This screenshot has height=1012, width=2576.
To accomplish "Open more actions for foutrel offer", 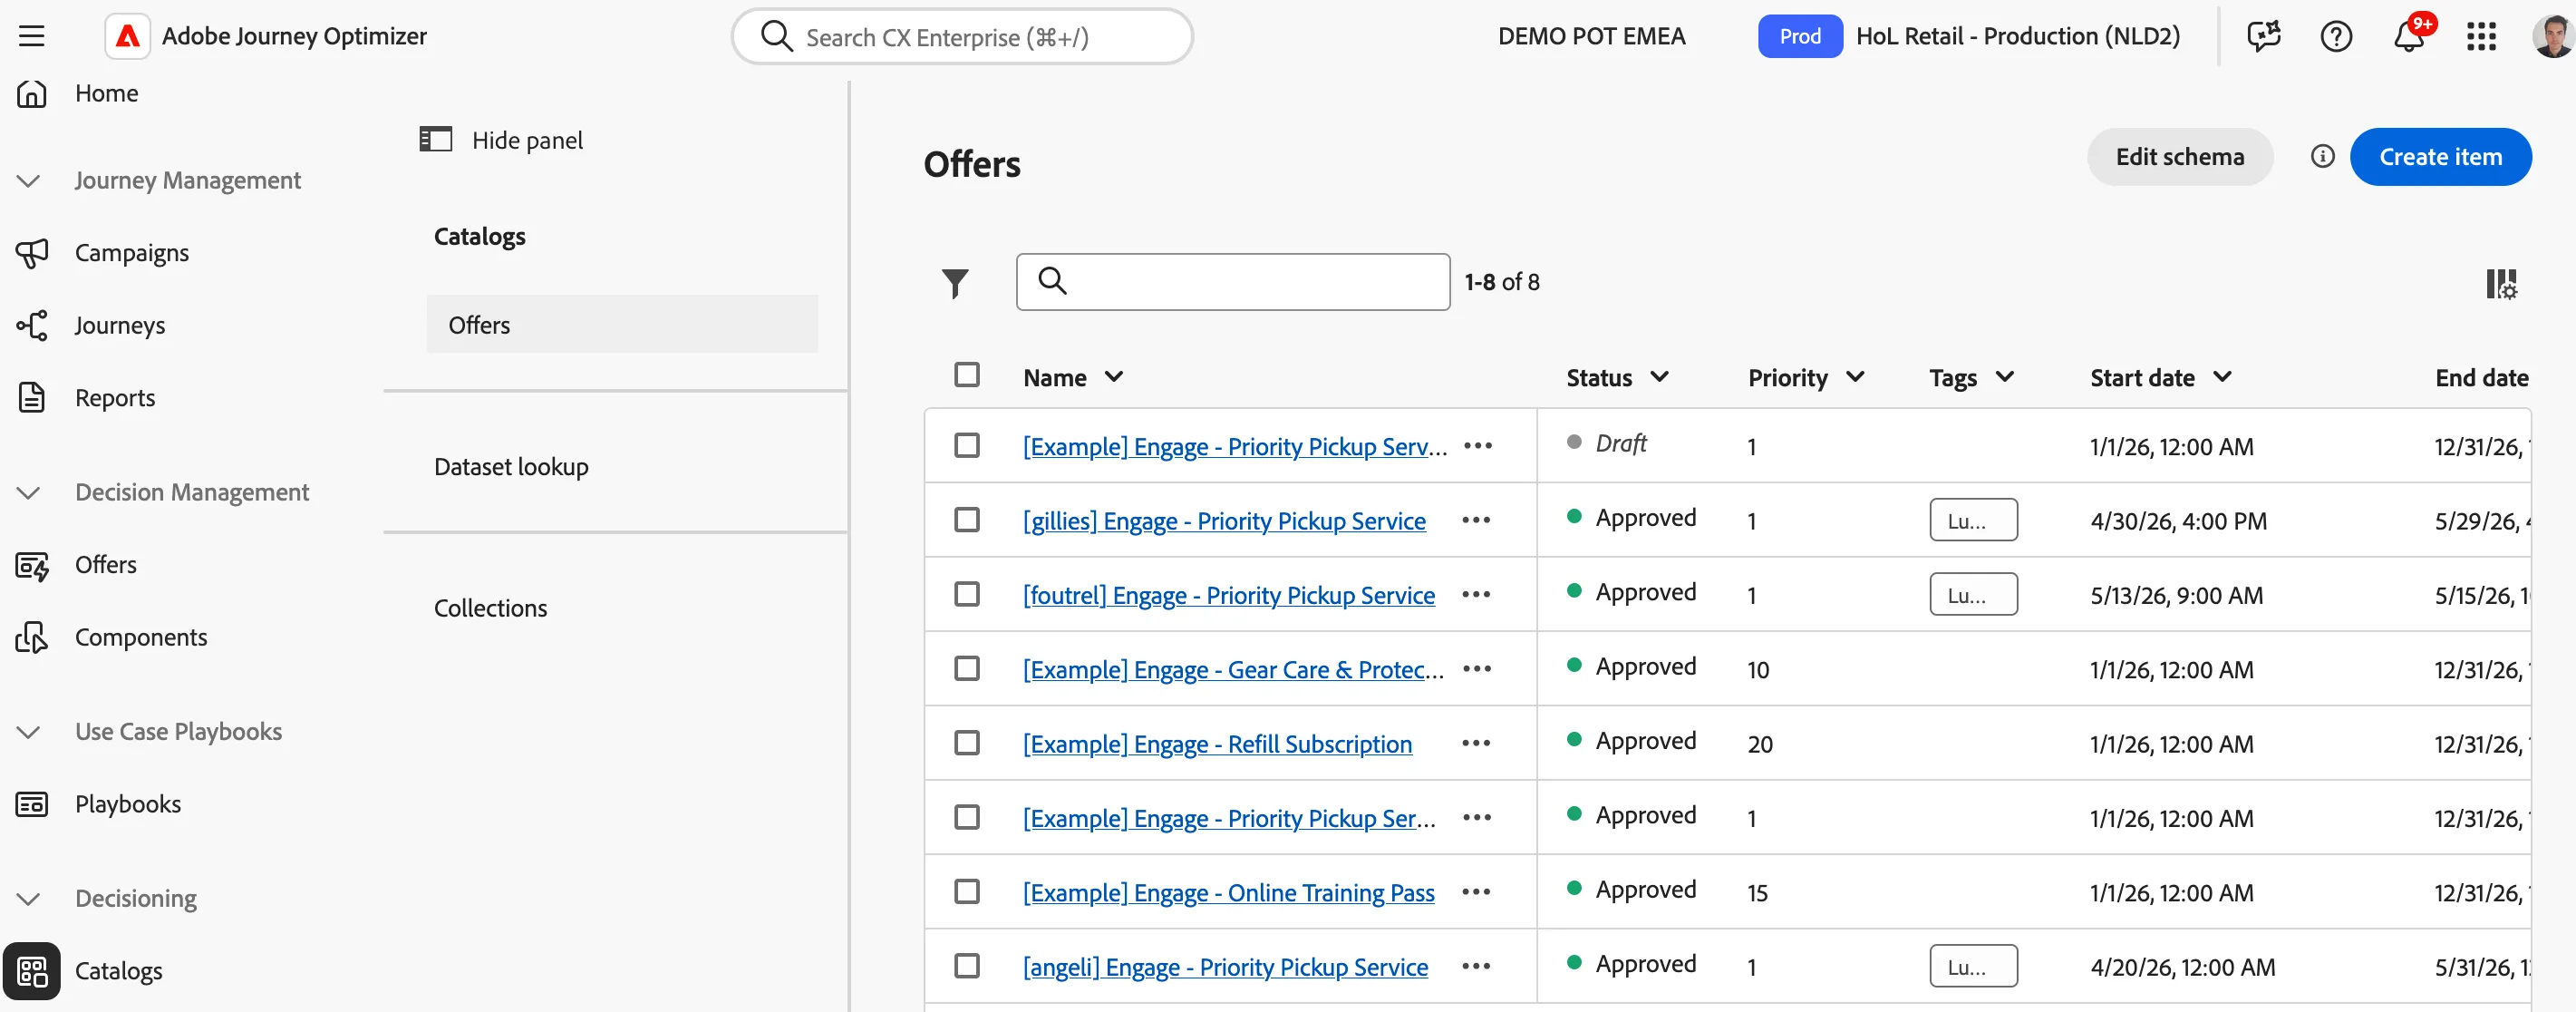I will (1476, 594).
